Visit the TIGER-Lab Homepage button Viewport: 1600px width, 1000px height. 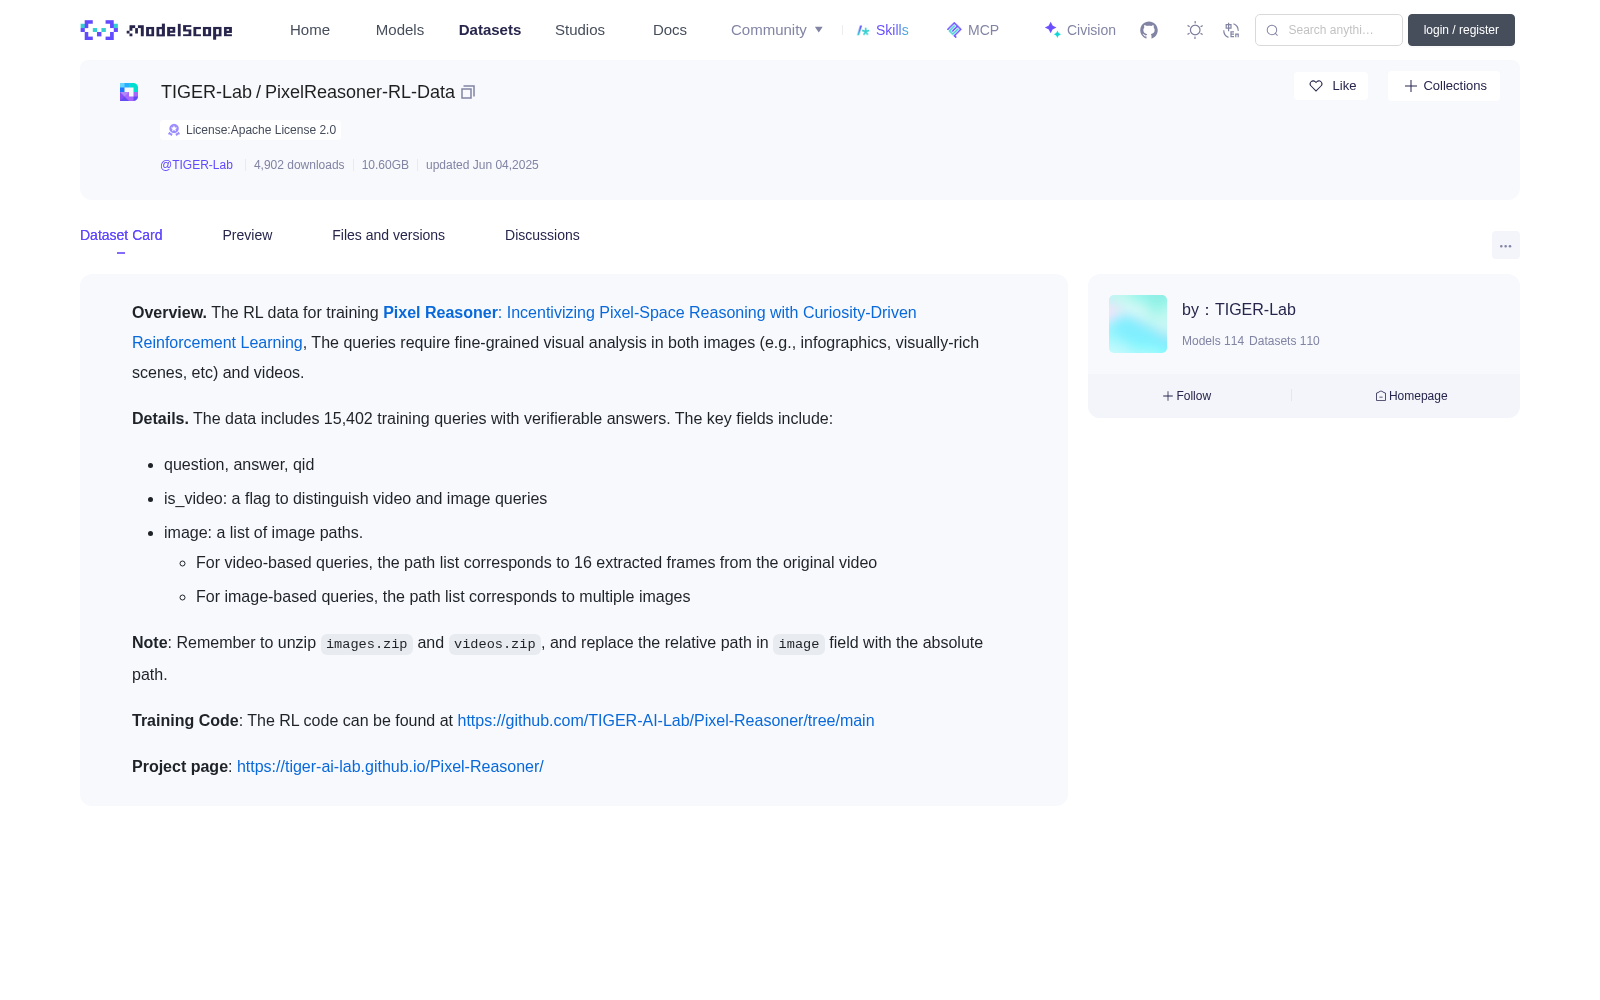(1411, 396)
